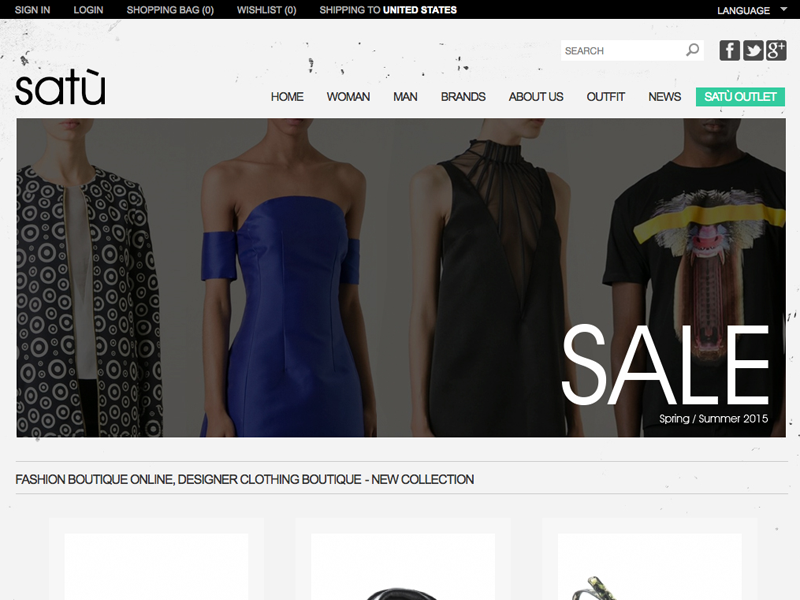Go to the Home menu item
800x600 pixels.
click(287, 97)
